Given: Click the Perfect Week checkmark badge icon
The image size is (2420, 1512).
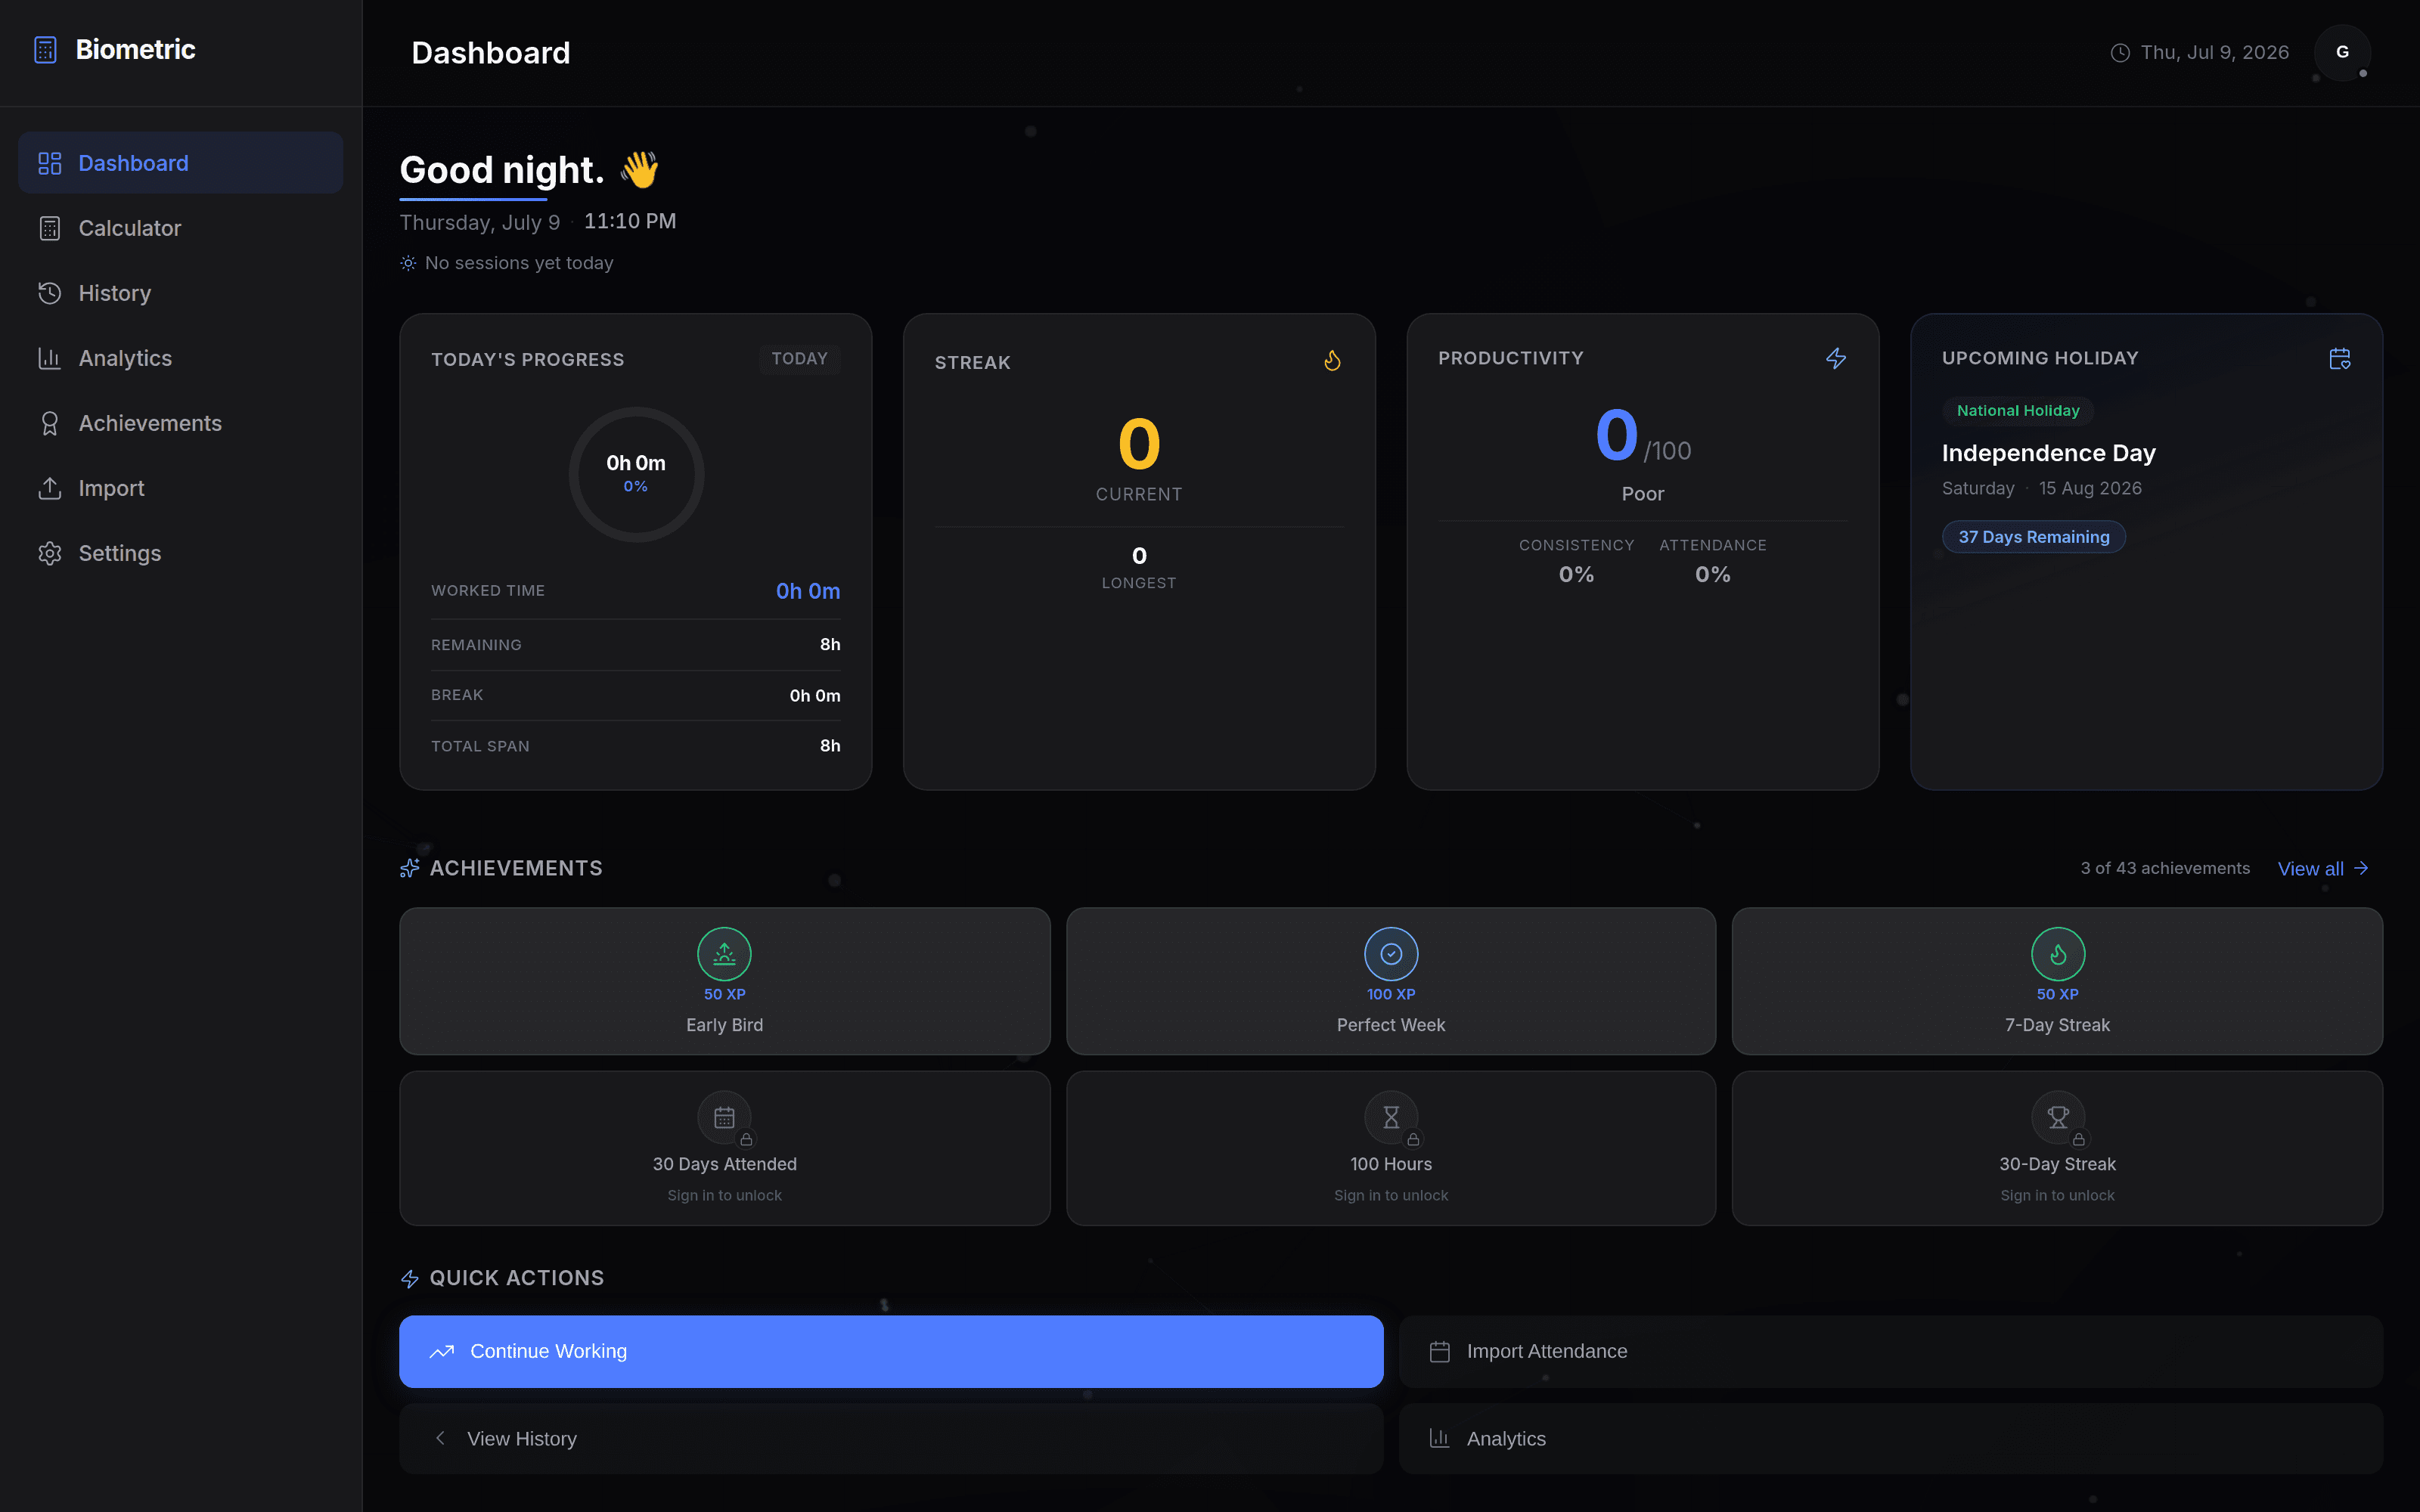Looking at the screenshot, I should (1391, 954).
